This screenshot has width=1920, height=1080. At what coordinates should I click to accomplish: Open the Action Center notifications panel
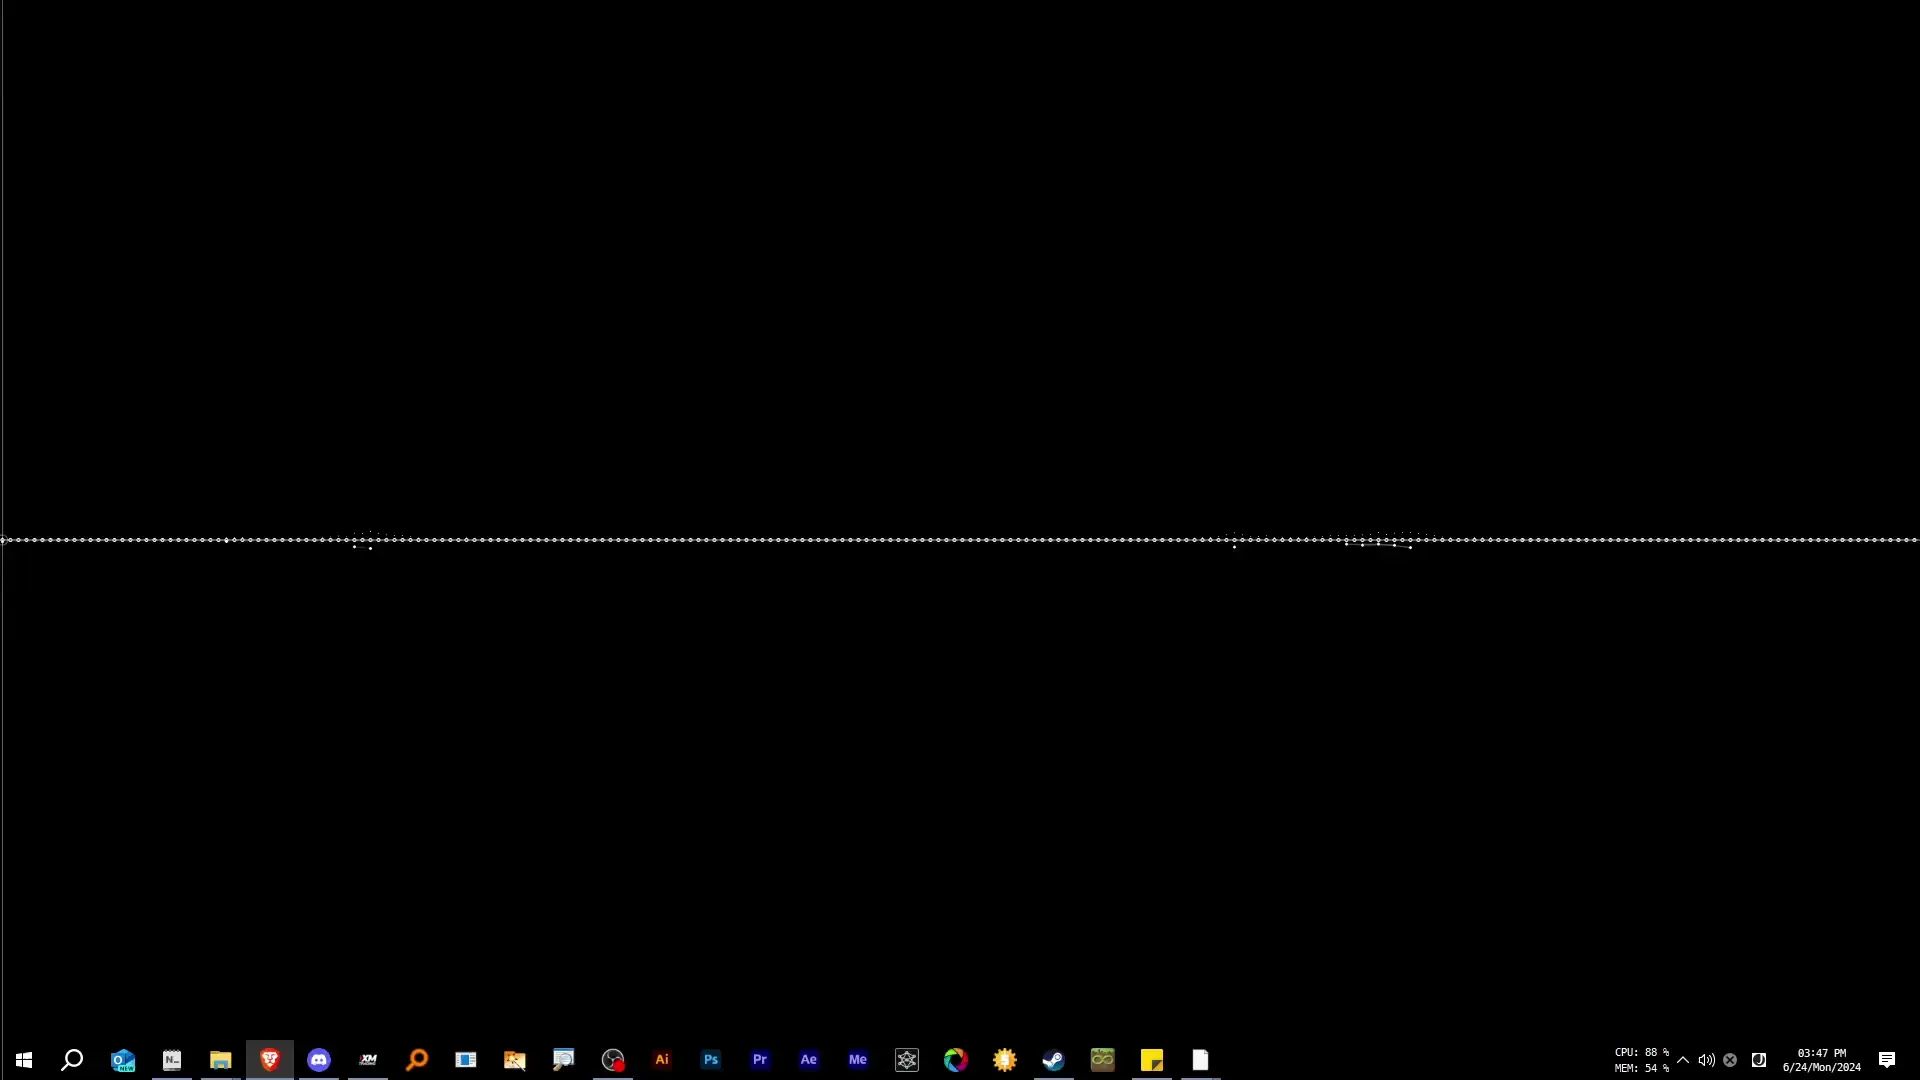pos(1889,1060)
